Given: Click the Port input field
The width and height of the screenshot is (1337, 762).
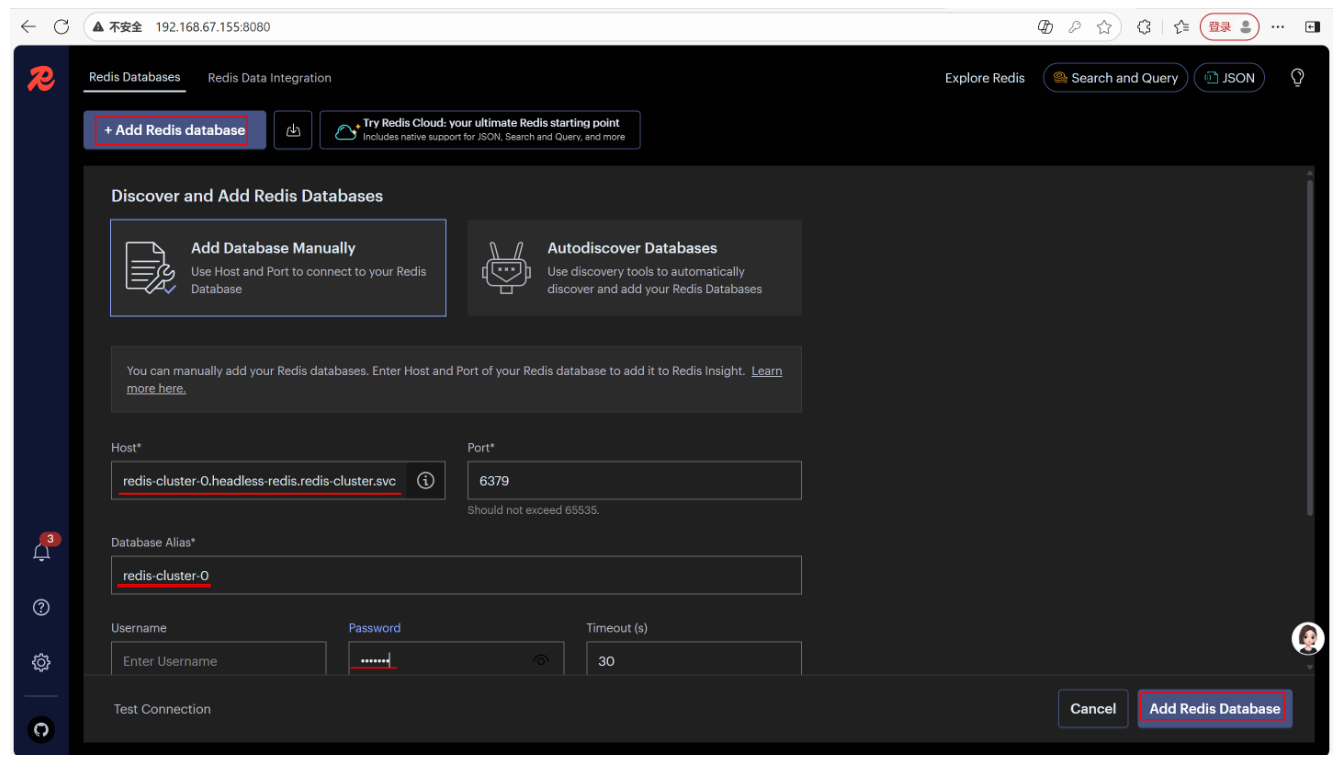Looking at the screenshot, I should (634, 480).
